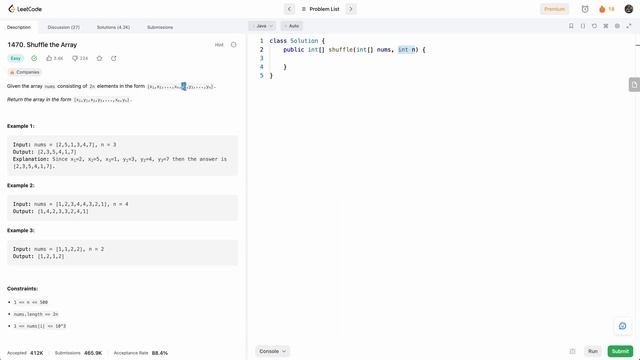The height and width of the screenshot is (360, 640).
Task: Expand the Companies tag
Action: tap(24, 72)
